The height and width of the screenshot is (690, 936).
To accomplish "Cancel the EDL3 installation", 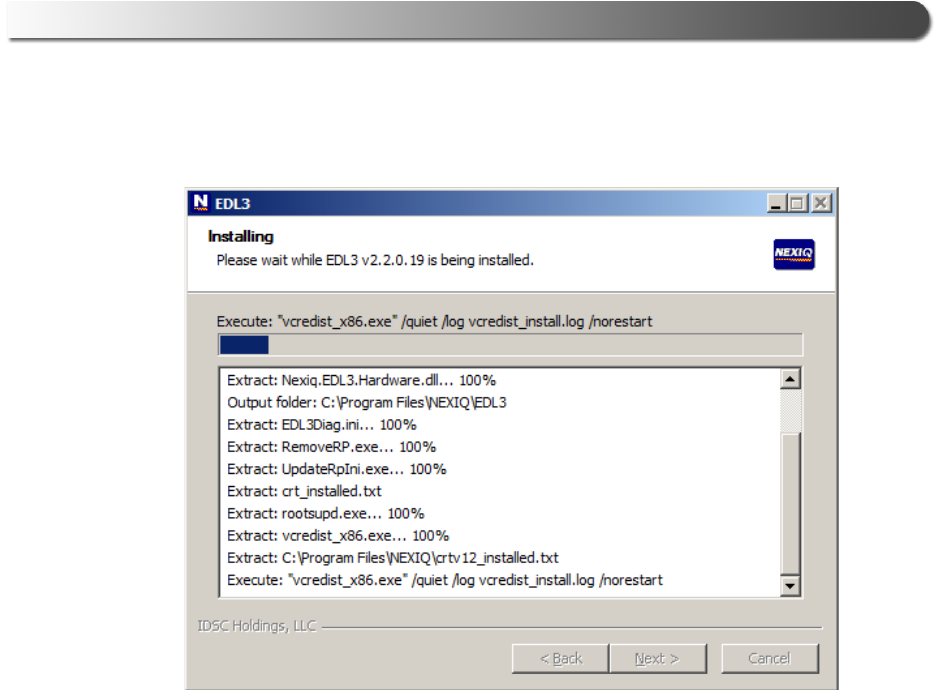I will point(769,658).
